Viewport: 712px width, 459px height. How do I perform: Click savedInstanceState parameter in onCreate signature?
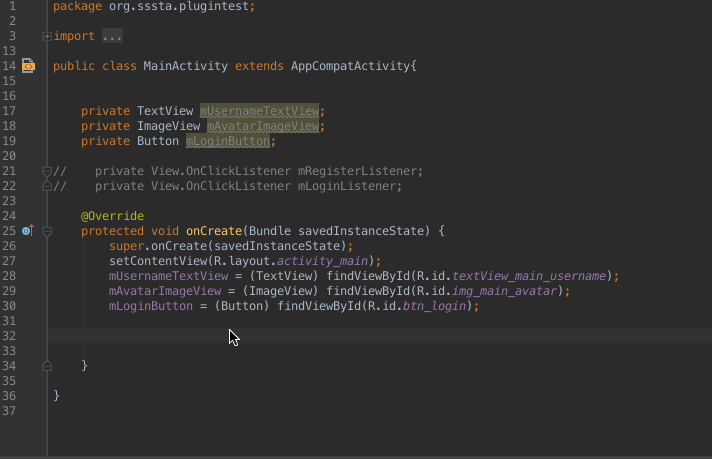pos(361,231)
